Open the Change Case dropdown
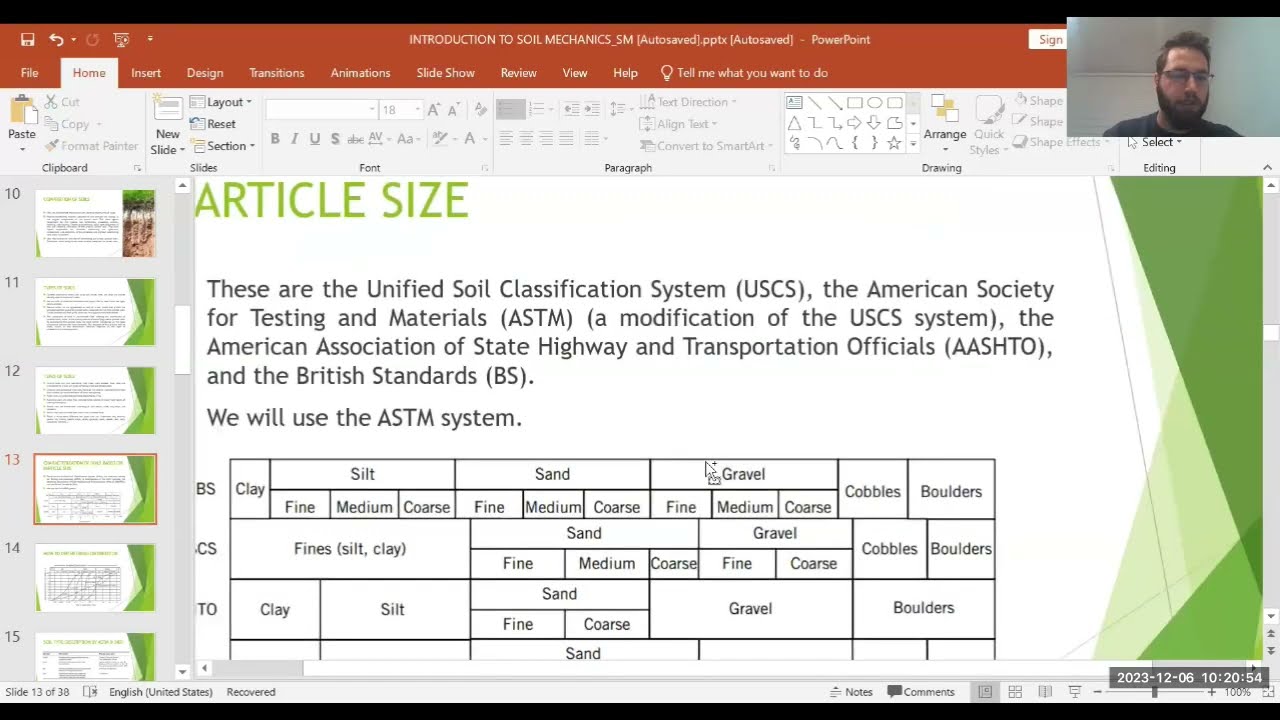The image size is (1280, 720). (410, 139)
